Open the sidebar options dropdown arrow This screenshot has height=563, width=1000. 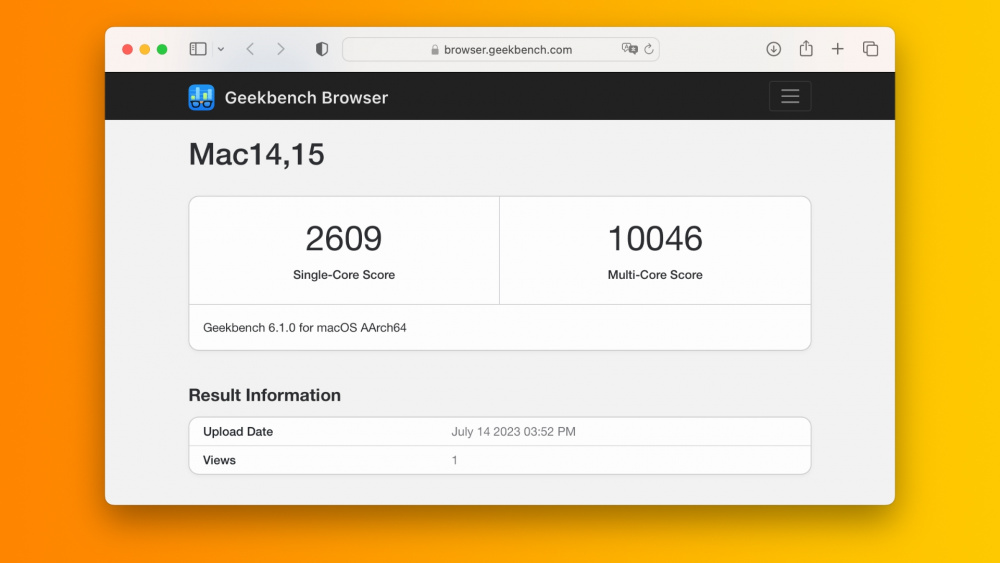tap(221, 49)
